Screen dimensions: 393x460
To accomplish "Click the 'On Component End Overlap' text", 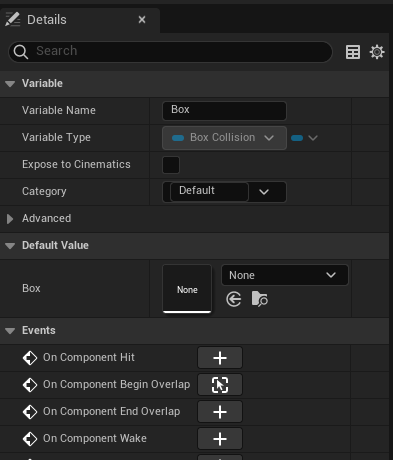I will click(112, 411).
